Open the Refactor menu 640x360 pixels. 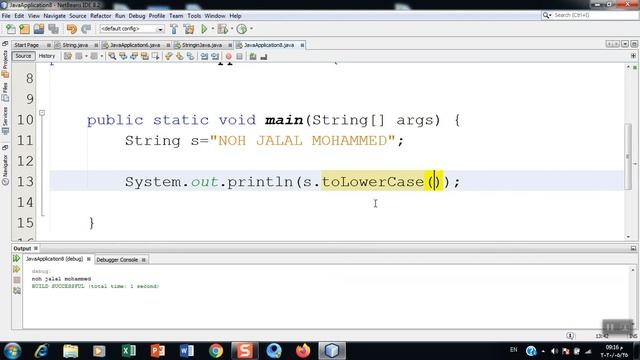(x=100, y=16)
